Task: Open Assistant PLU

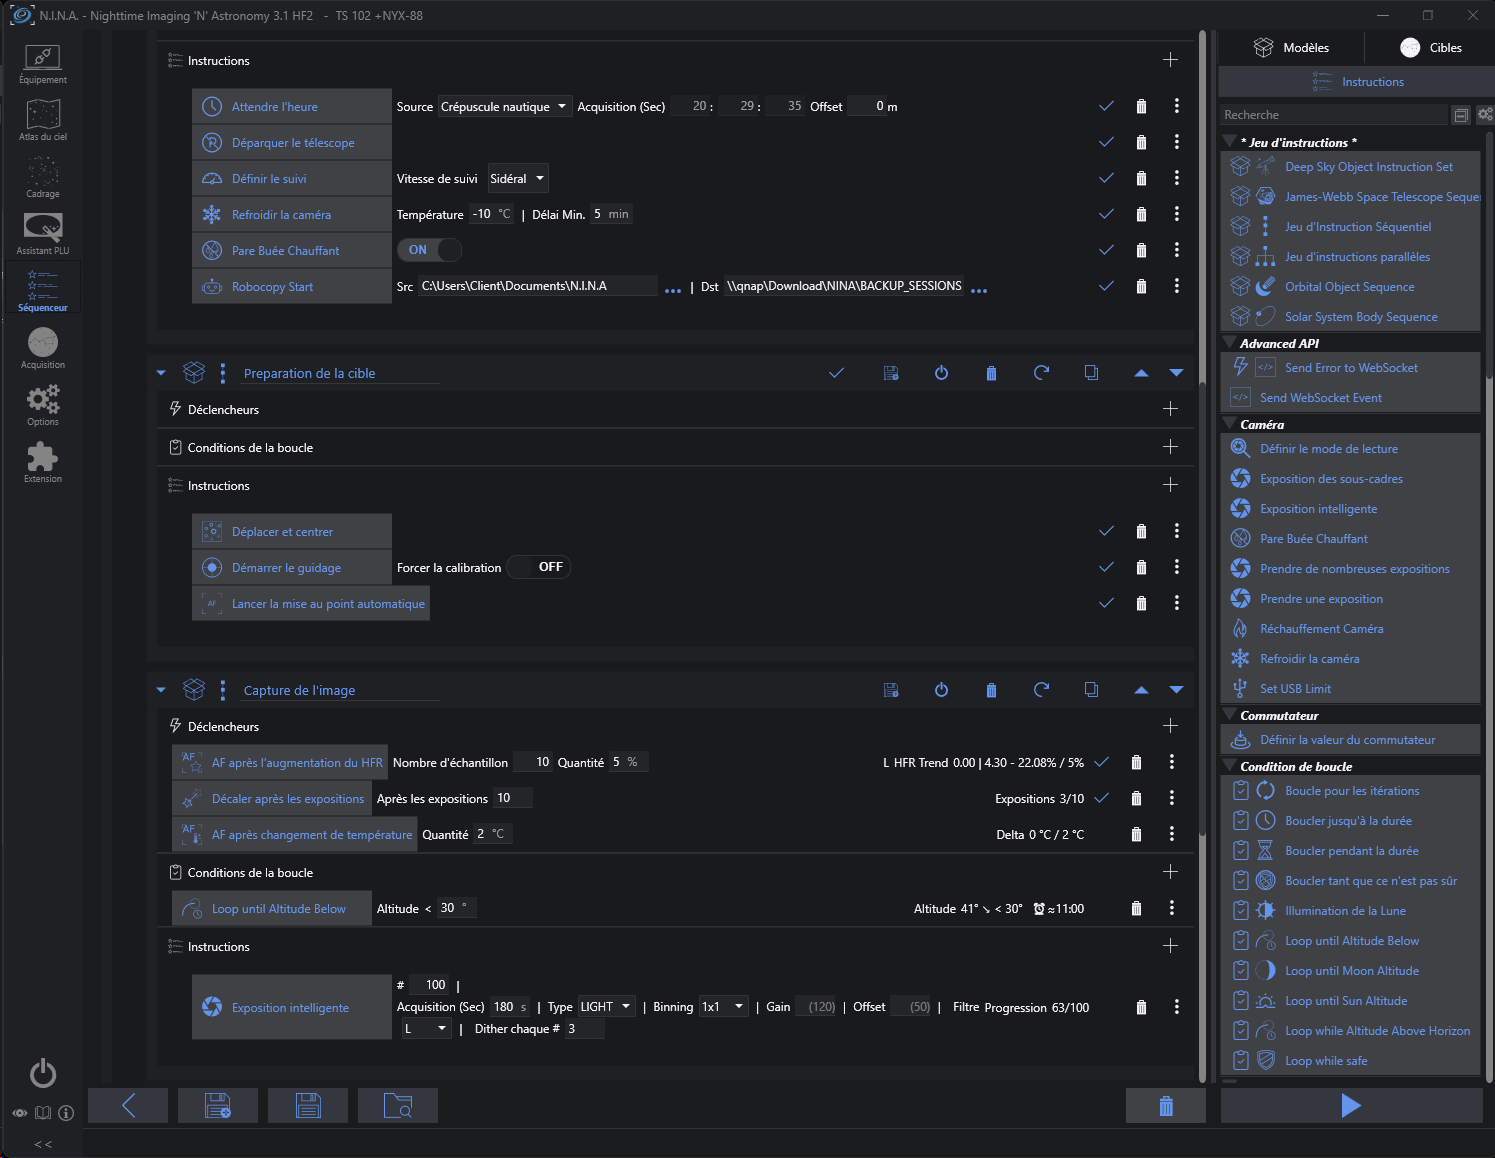Action: 43,235
